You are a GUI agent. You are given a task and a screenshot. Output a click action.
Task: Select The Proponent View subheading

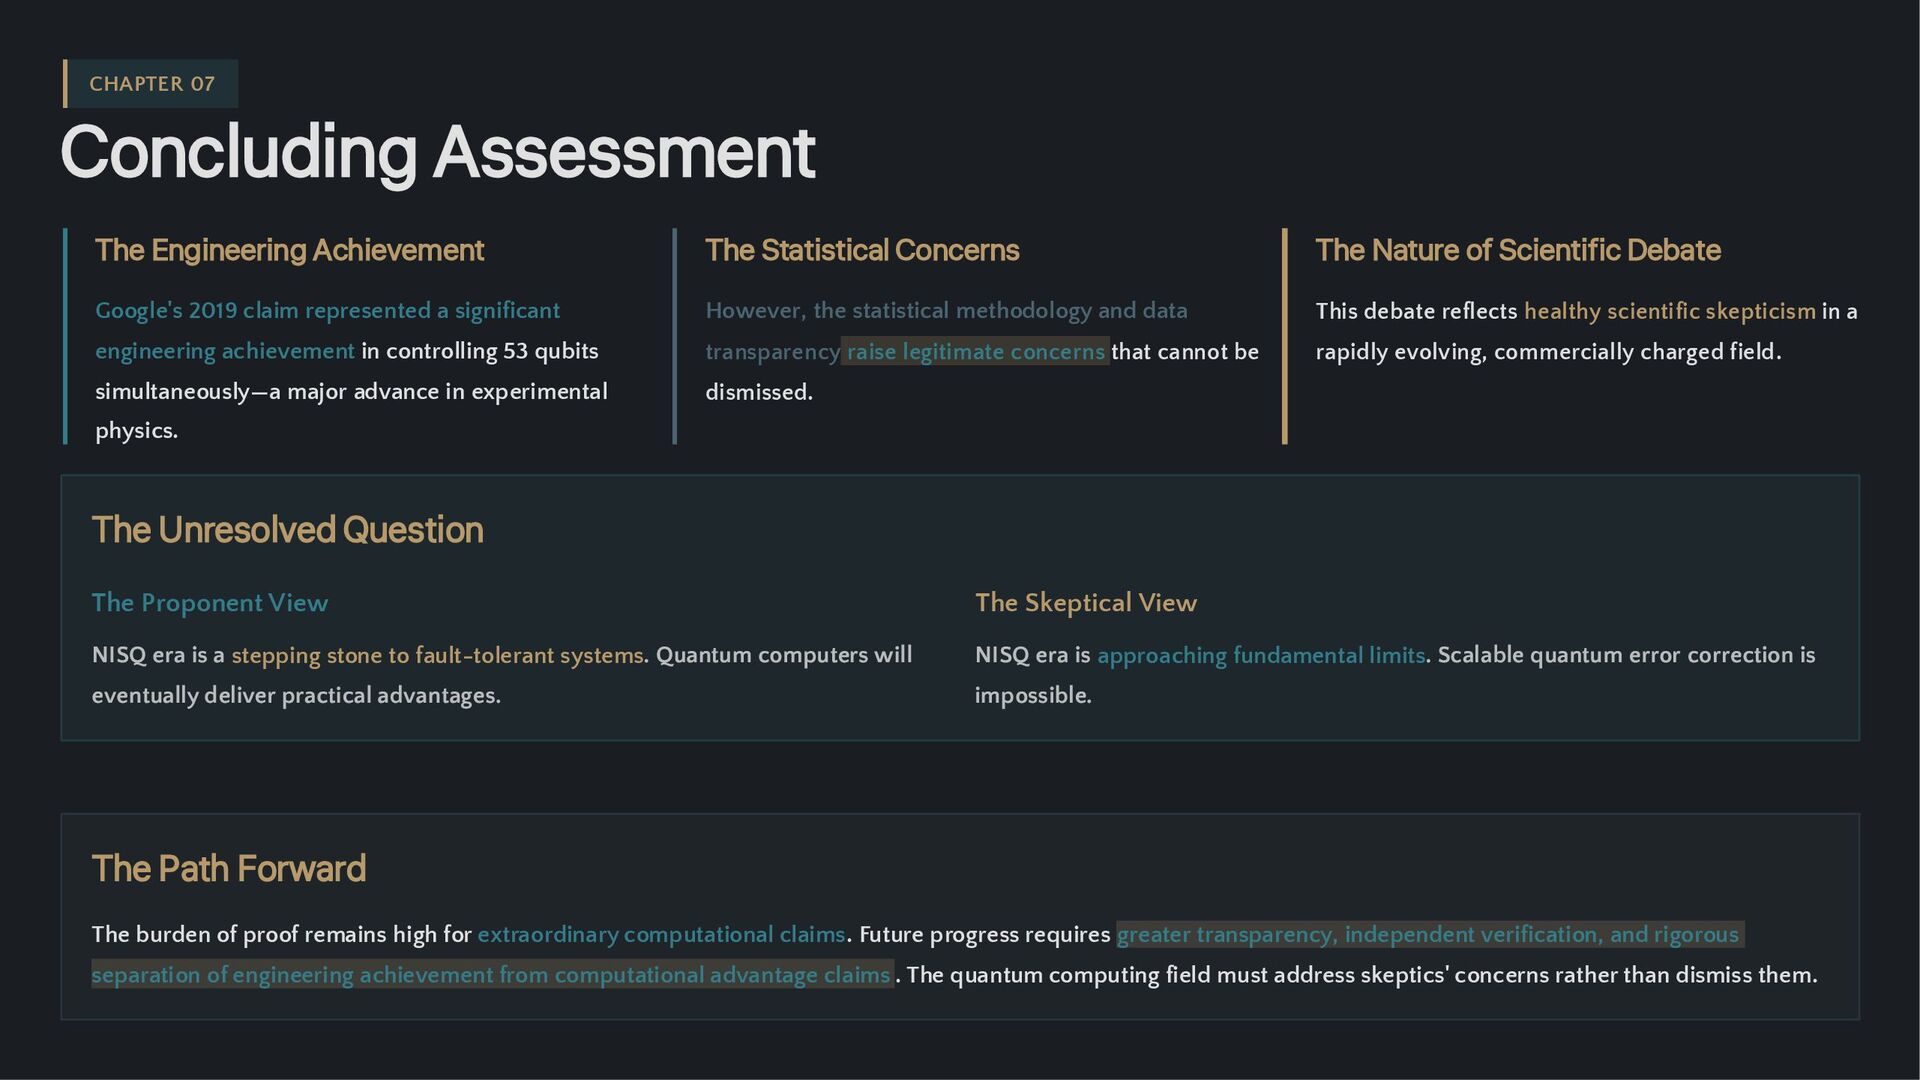coord(209,603)
